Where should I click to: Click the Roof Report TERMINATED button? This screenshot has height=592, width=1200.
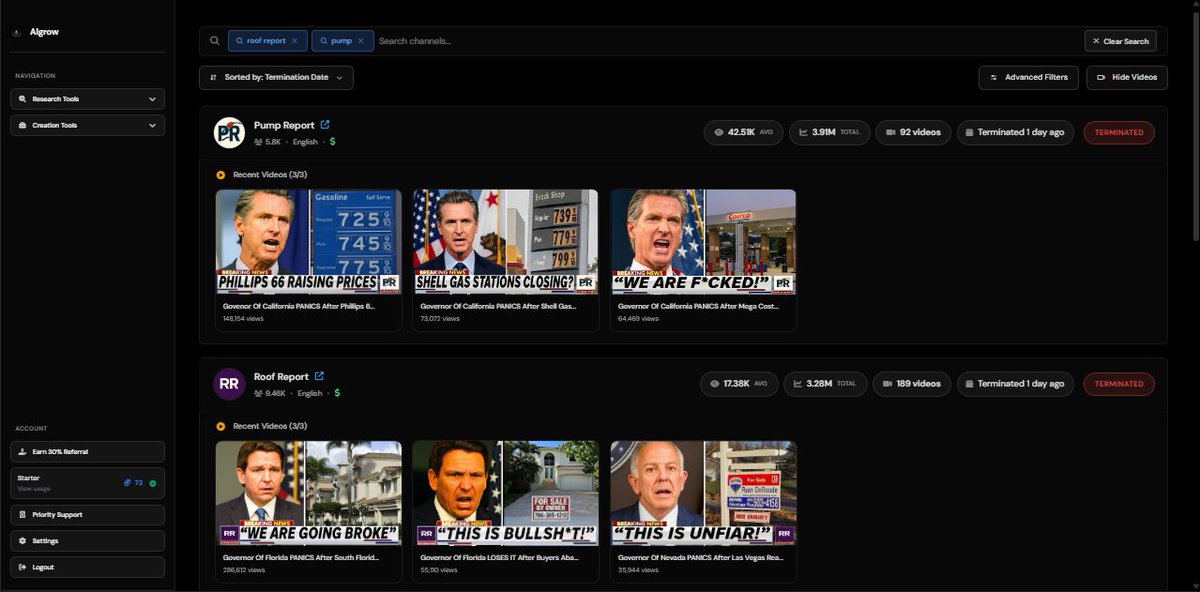pyautogui.click(x=1119, y=384)
